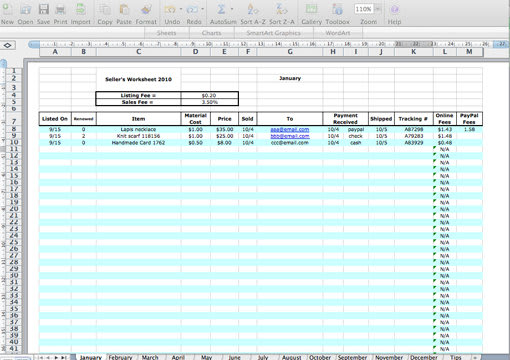Click the Print icon
510x360 pixels.
pos(60,9)
